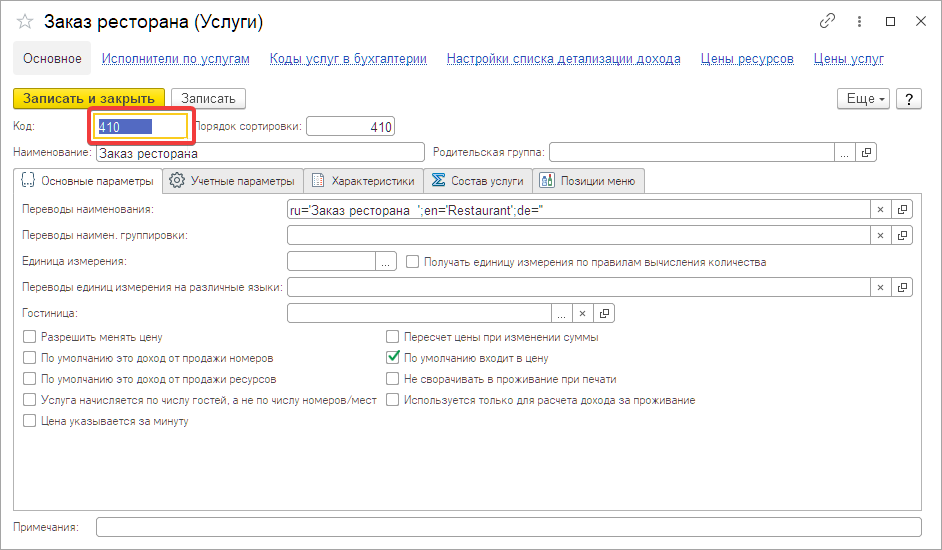Image resolution: width=942 pixels, height=550 pixels.
Task: Copy link using the chain icon
Action: pyautogui.click(x=827, y=22)
